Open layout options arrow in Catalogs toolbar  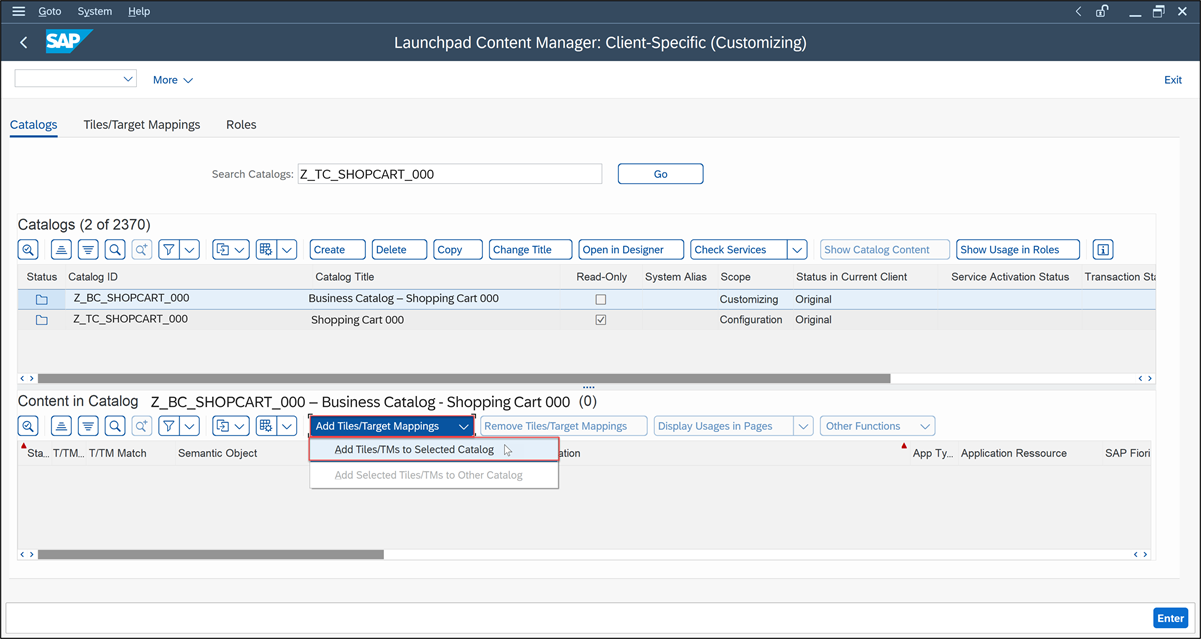coord(287,250)
